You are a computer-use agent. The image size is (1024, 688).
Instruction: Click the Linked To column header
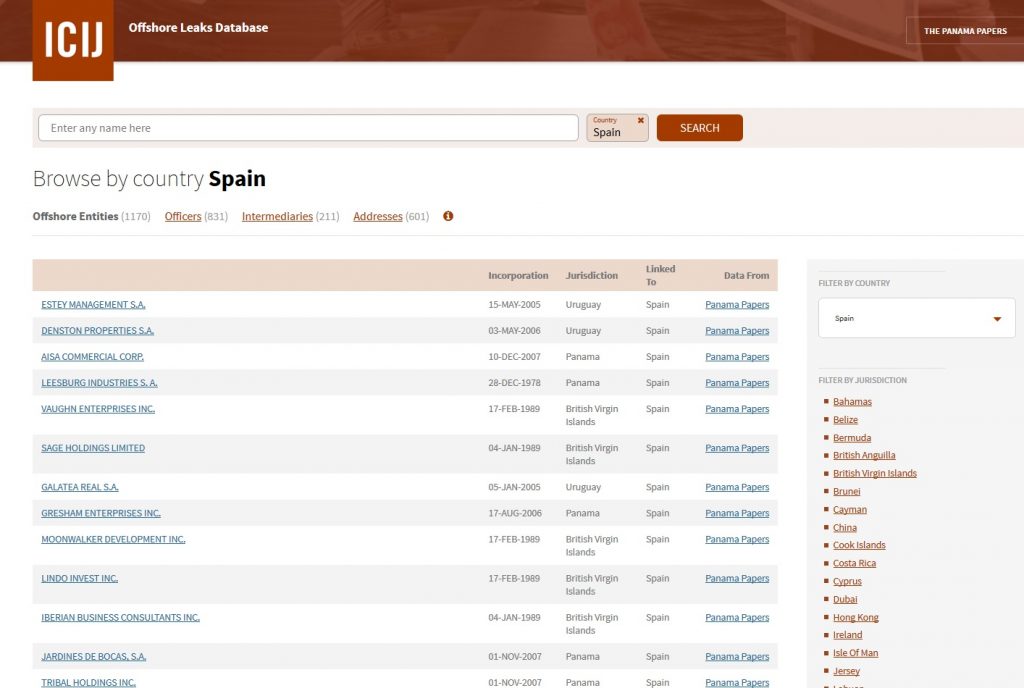point(660,275)
